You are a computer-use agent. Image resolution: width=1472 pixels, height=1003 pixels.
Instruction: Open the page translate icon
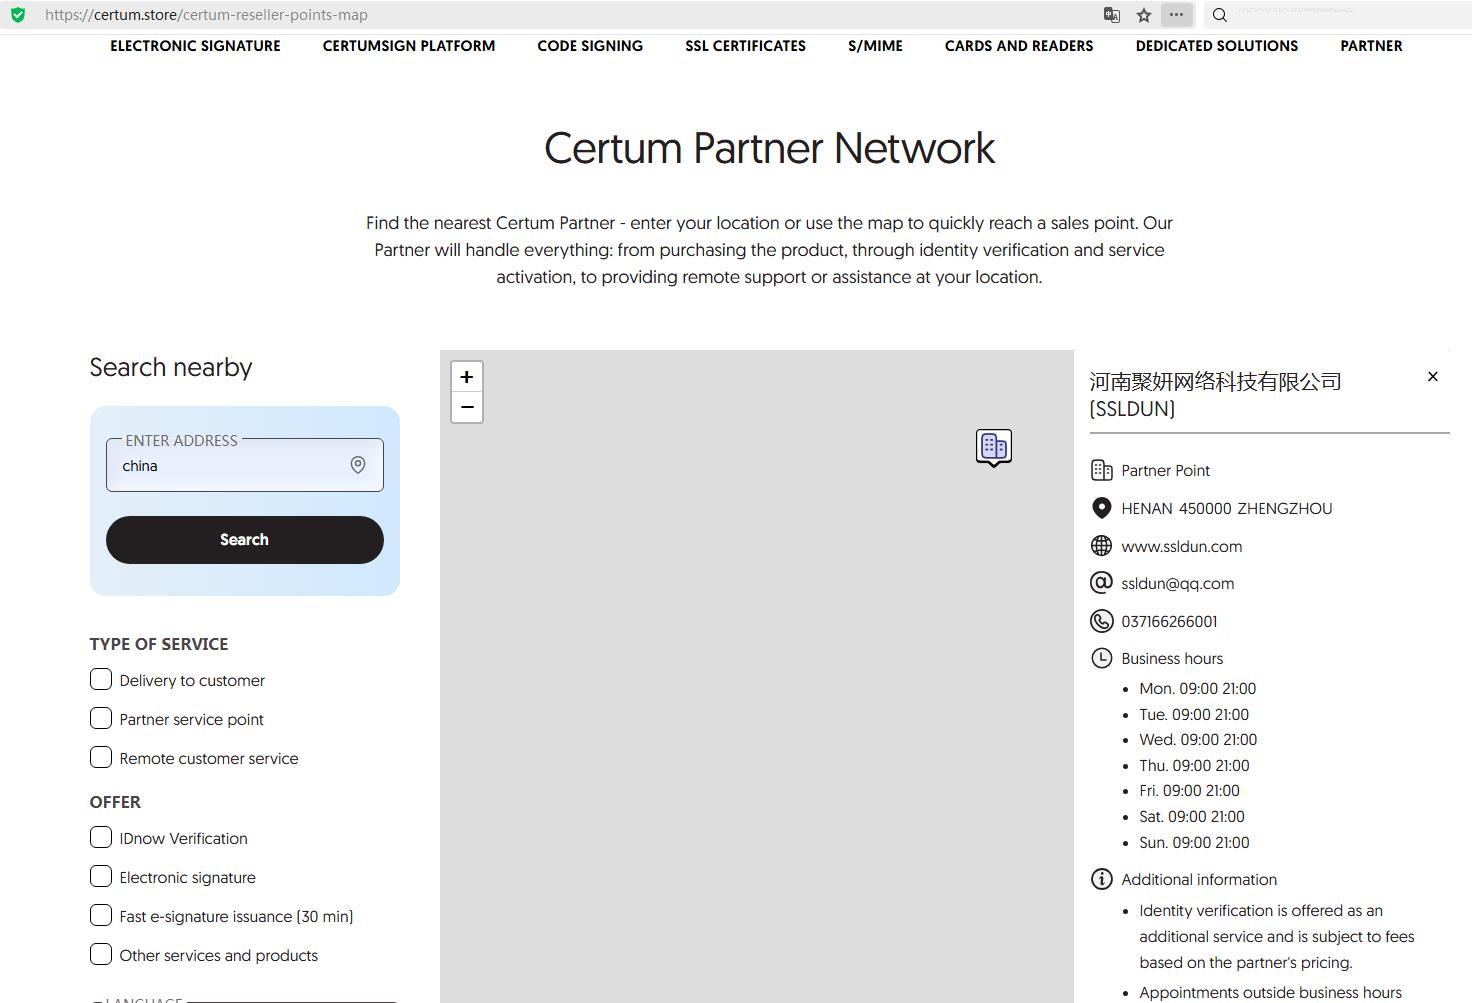click(1112, 15)
